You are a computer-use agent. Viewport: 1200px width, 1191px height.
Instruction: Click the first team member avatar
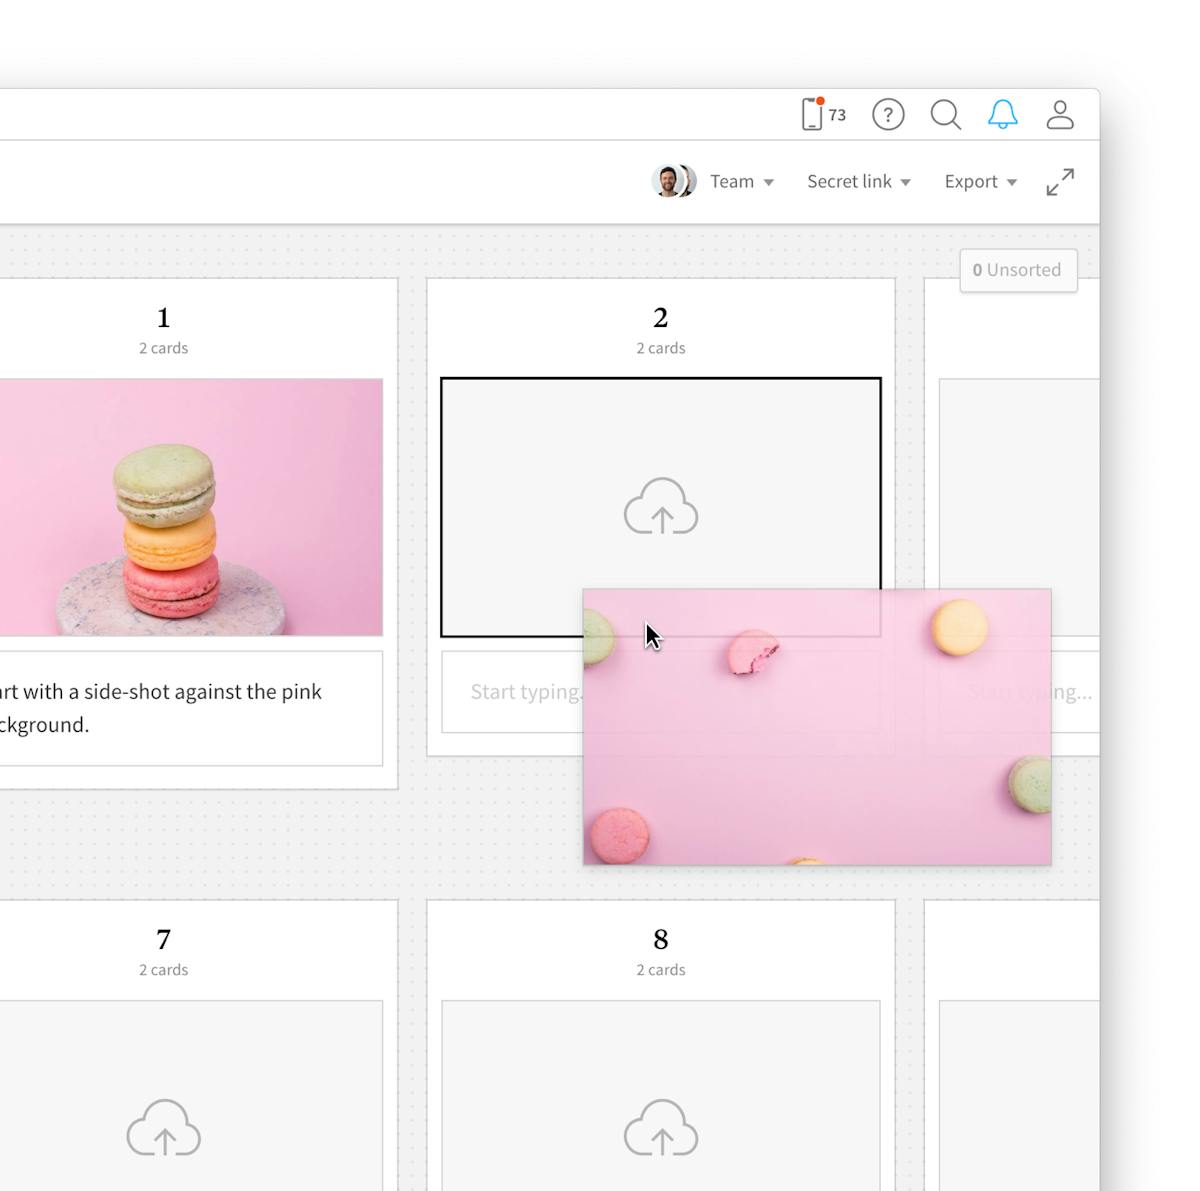666,181
